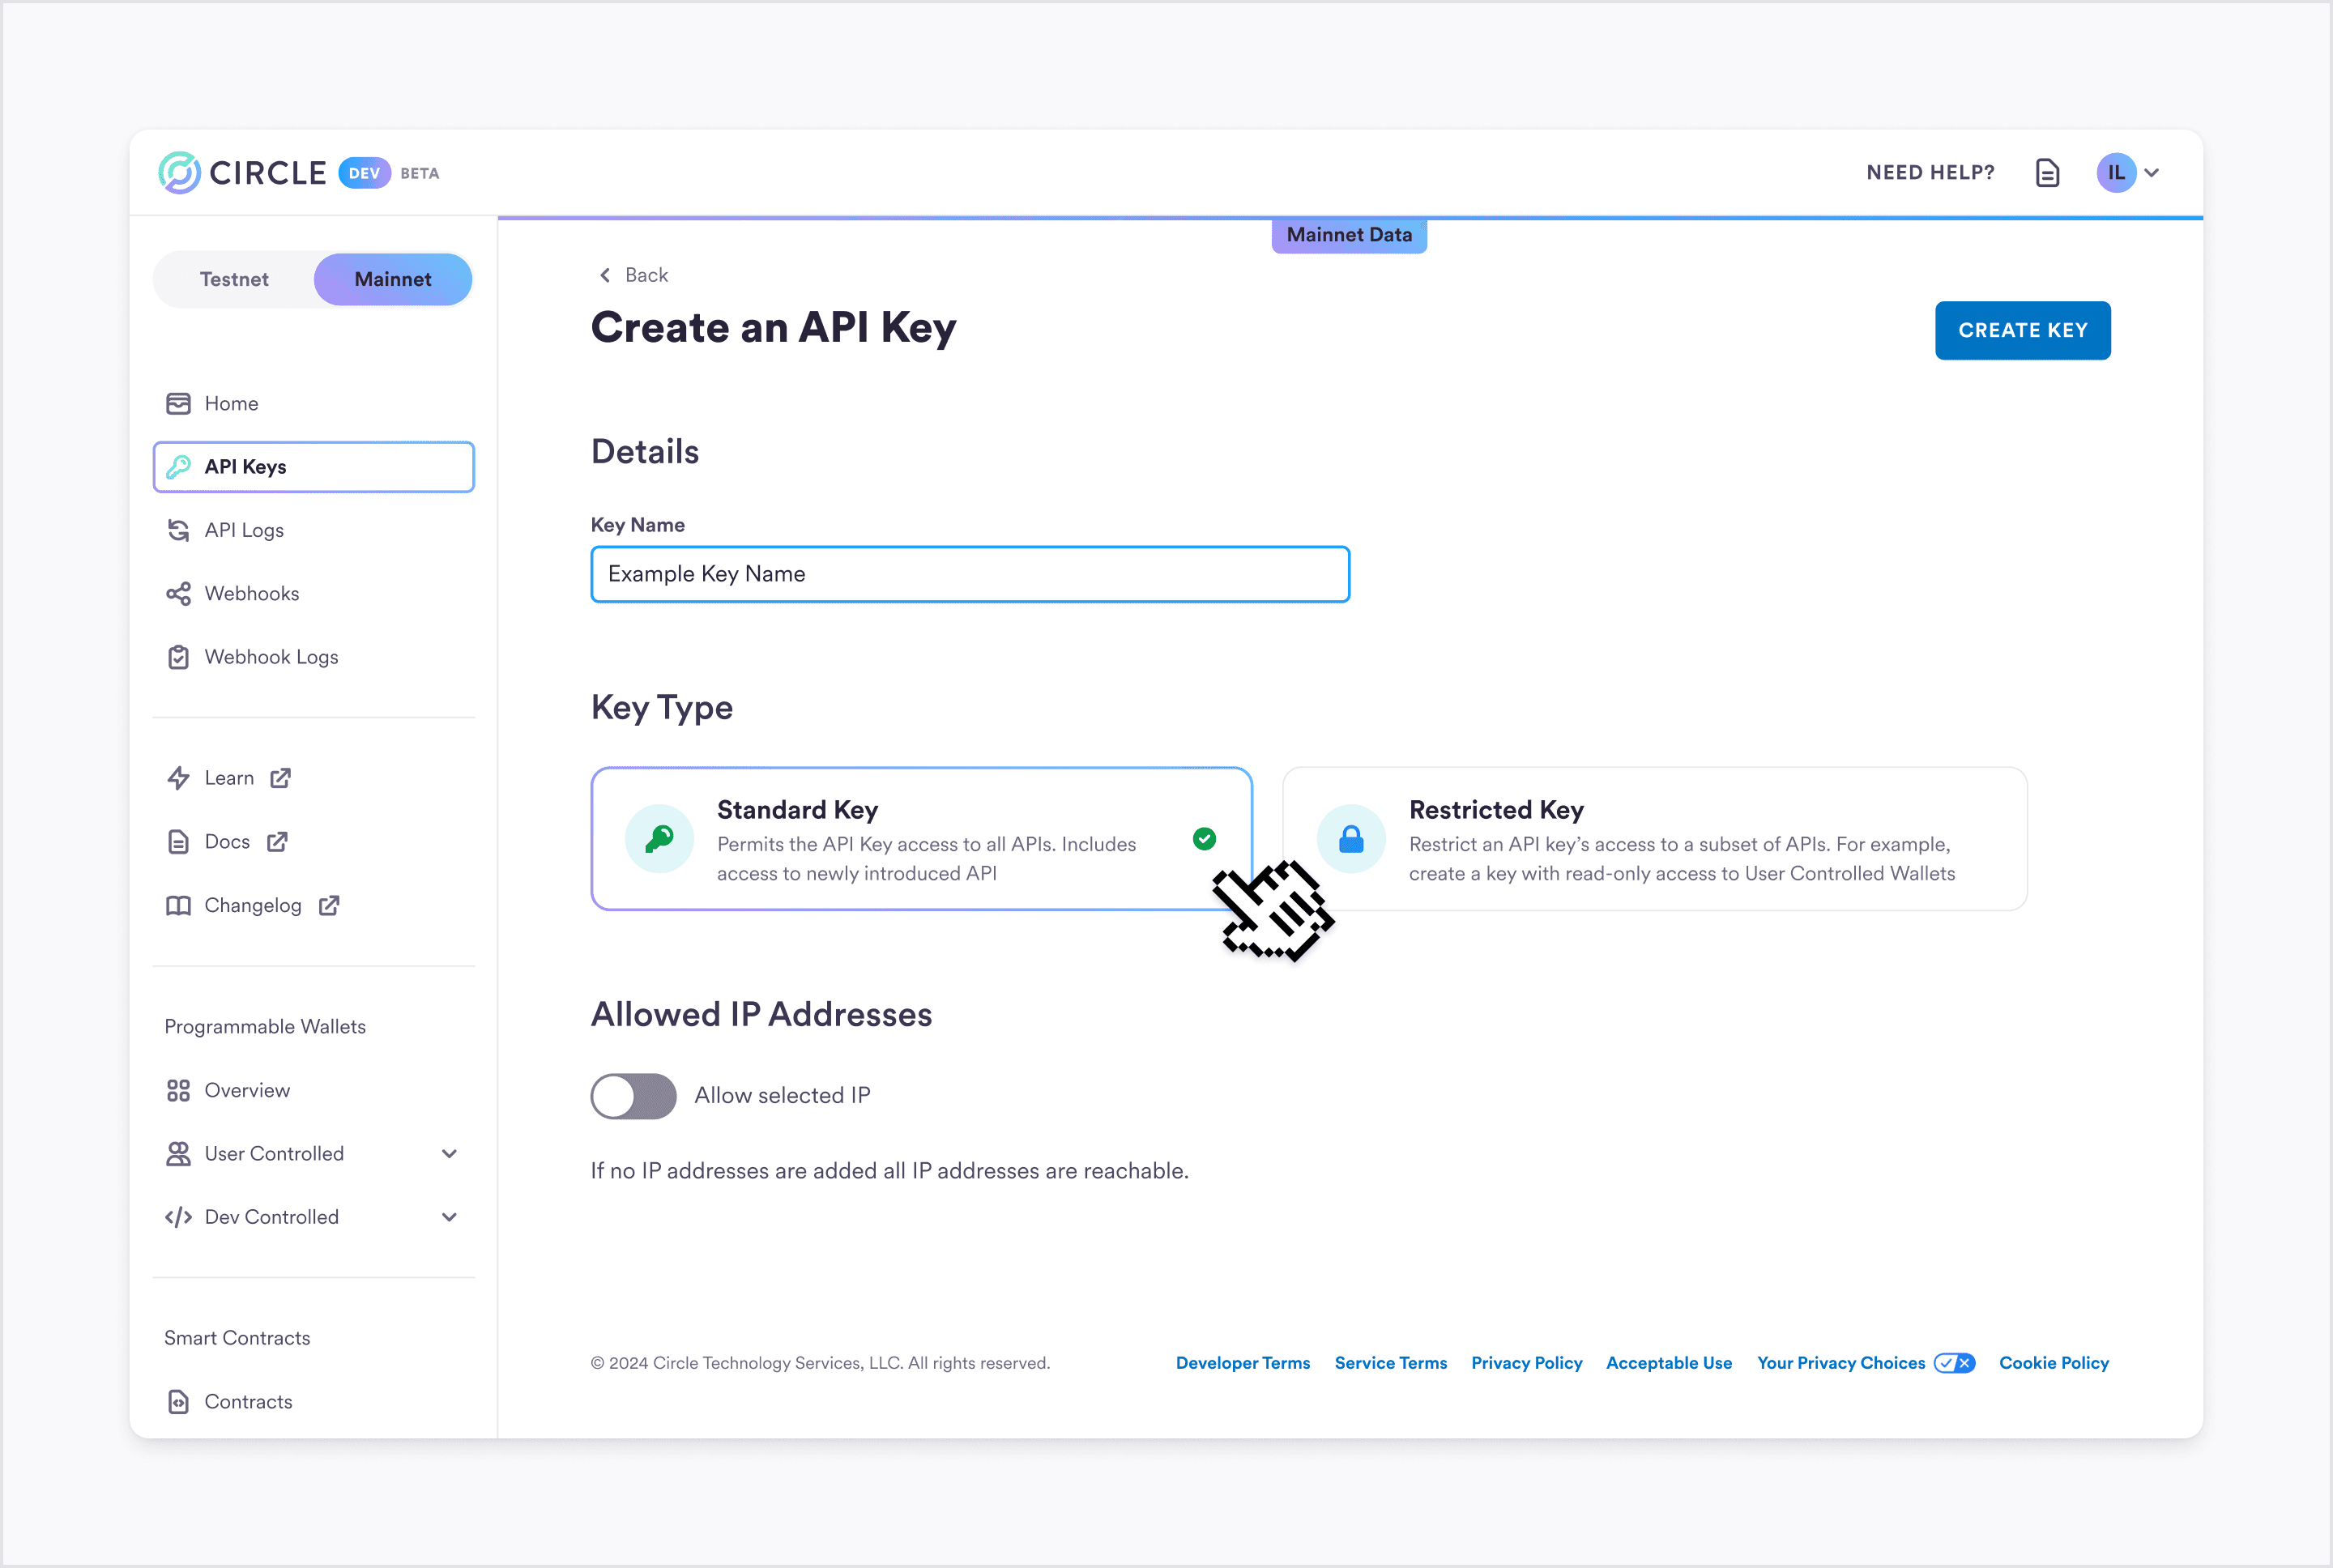Click the Privacy Policy link
This screenshot has height=1568, width=2333.
pyautogui.click(x=1526, y=1363)
